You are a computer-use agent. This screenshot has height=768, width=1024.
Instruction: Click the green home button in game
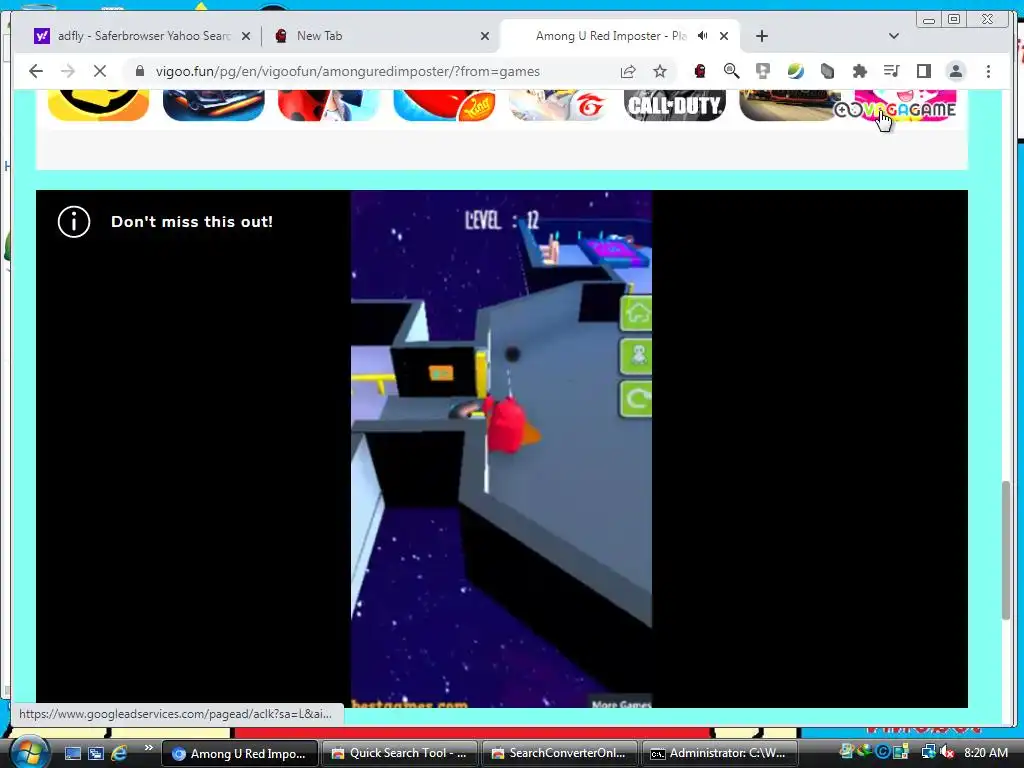tap(636, 313)
